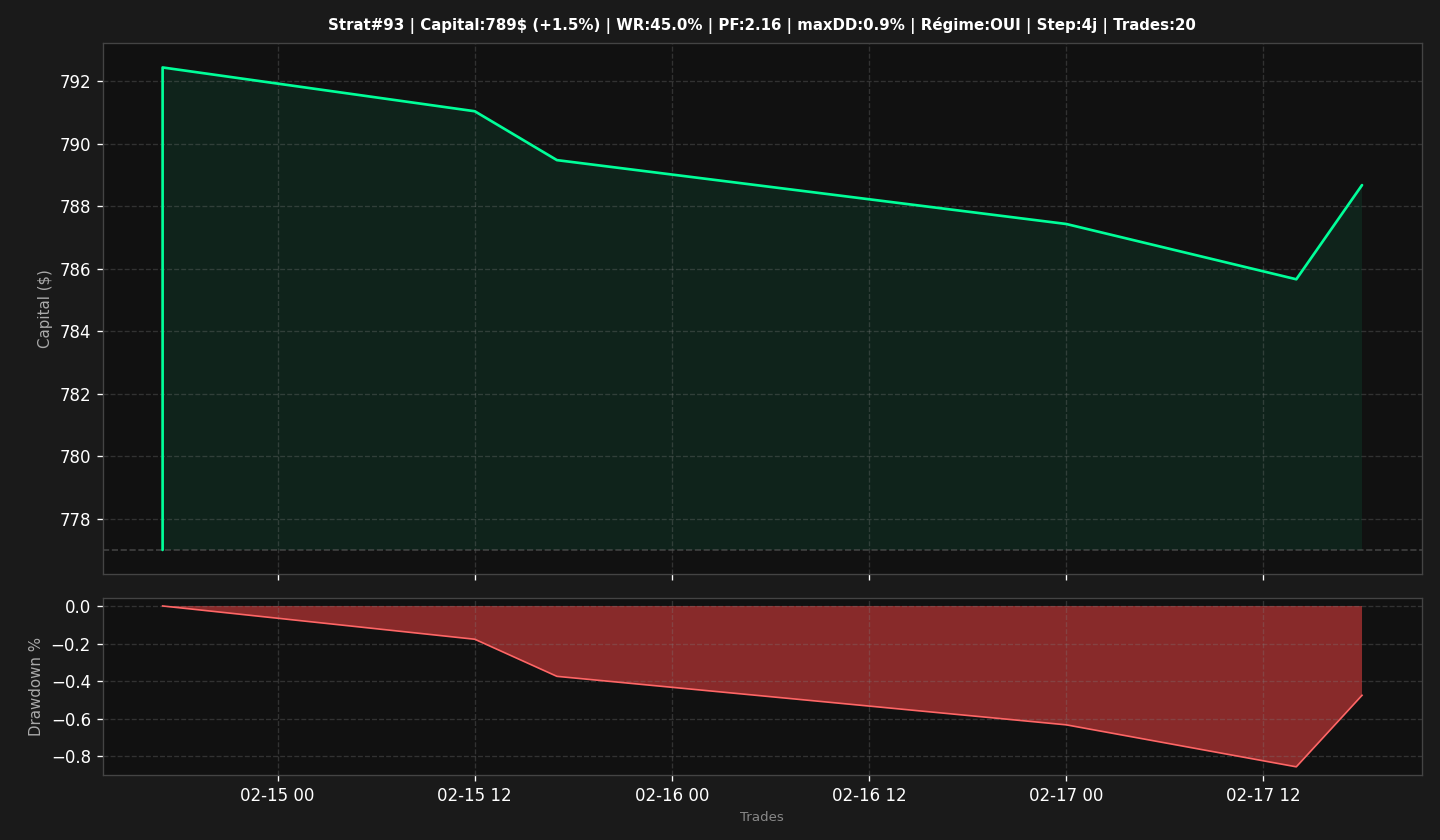Select the "02-17 12" date tick label
The image size is (1440, 840).
coord(1262,796)
